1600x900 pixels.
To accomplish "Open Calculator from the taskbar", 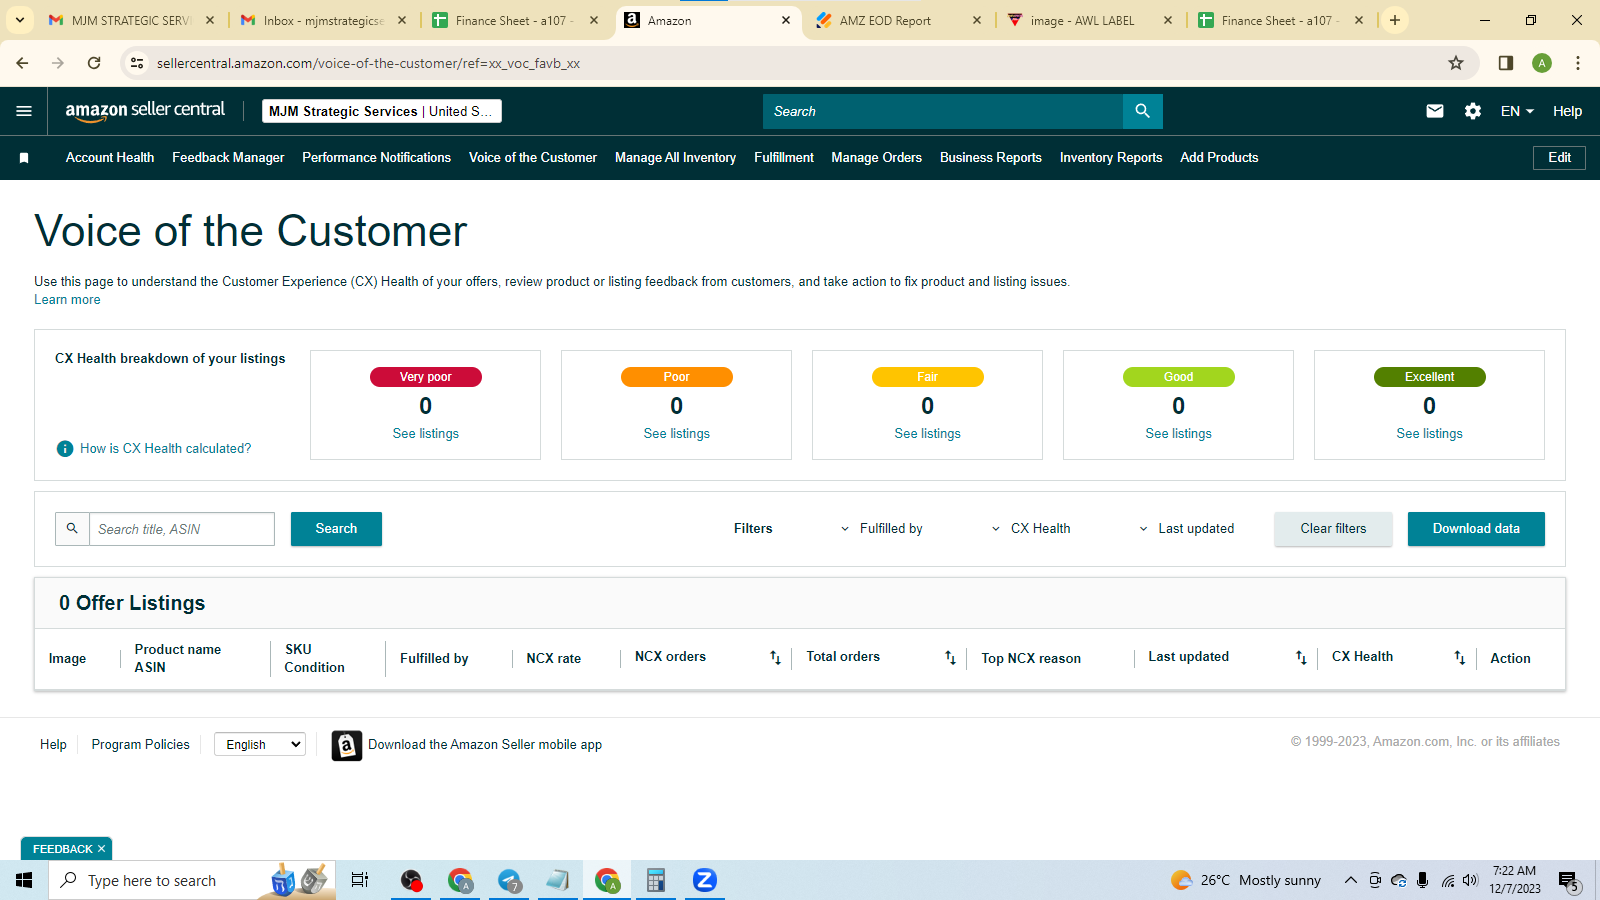I will [656, 880].
